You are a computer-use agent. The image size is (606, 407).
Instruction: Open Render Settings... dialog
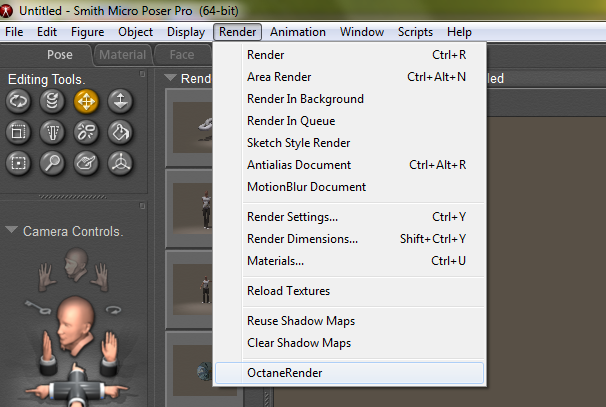click(349, 217)
